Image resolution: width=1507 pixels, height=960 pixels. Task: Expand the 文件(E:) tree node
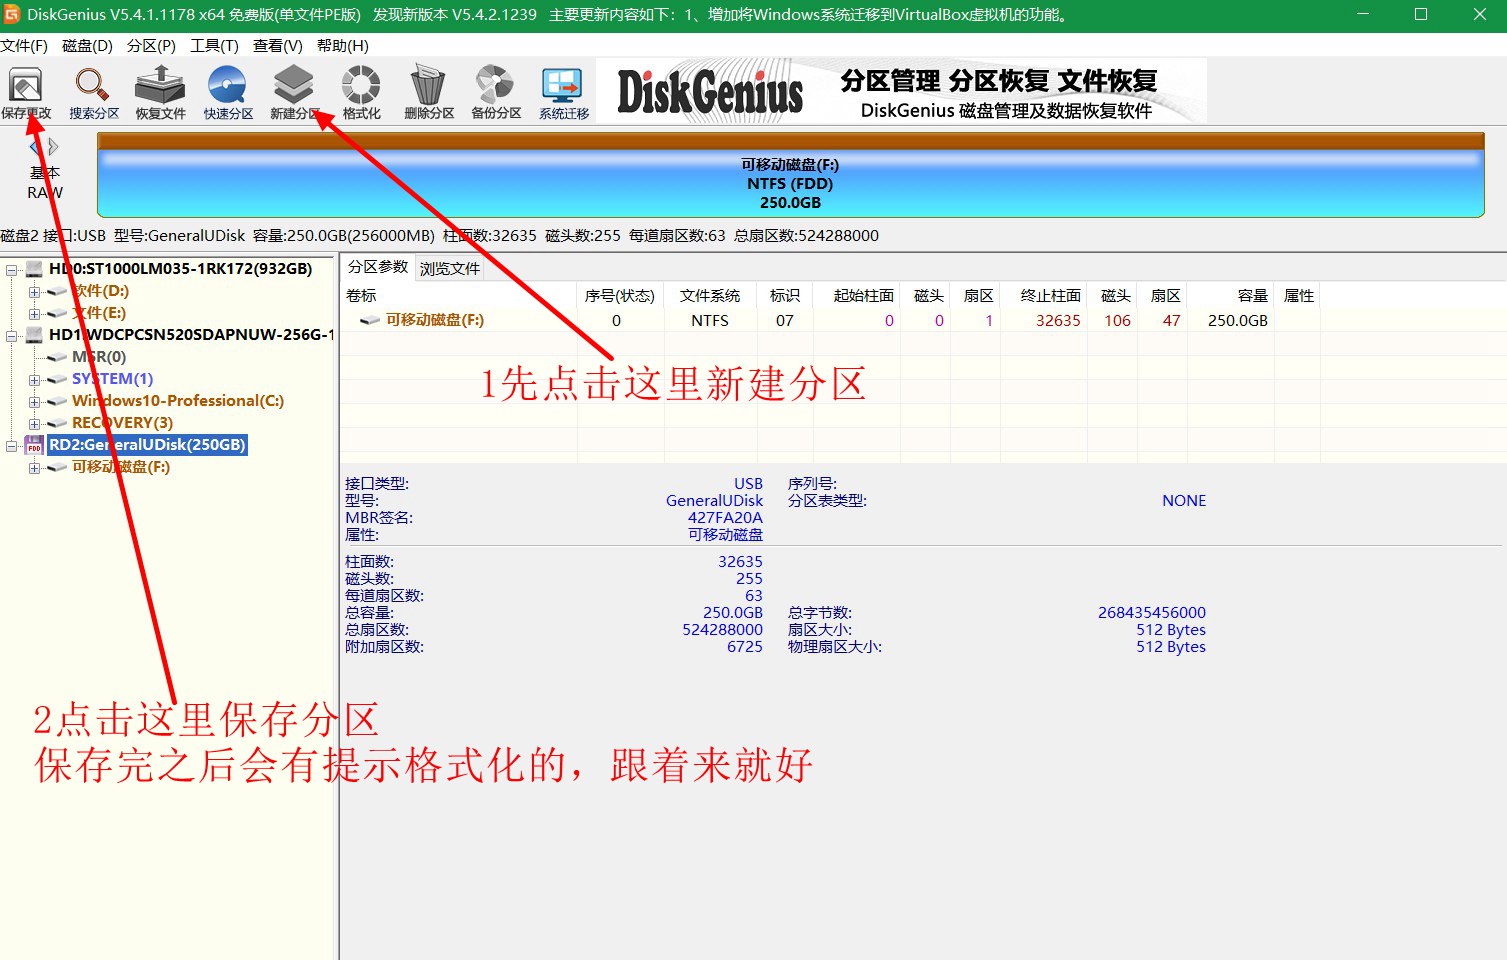34,314
